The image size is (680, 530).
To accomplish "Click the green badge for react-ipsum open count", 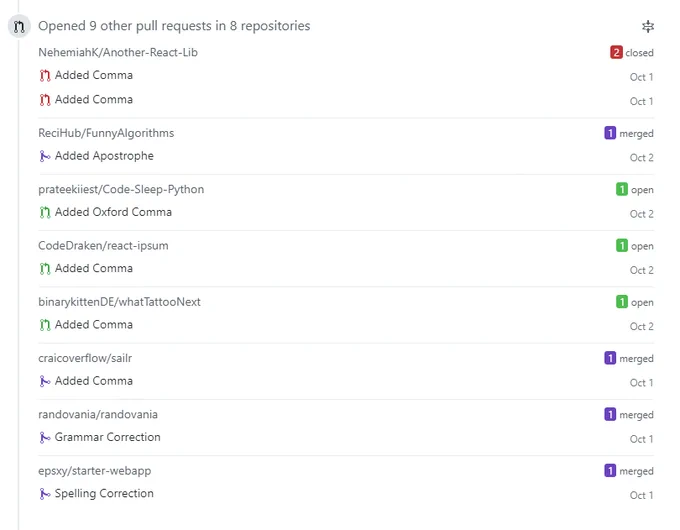I will 621,245.
